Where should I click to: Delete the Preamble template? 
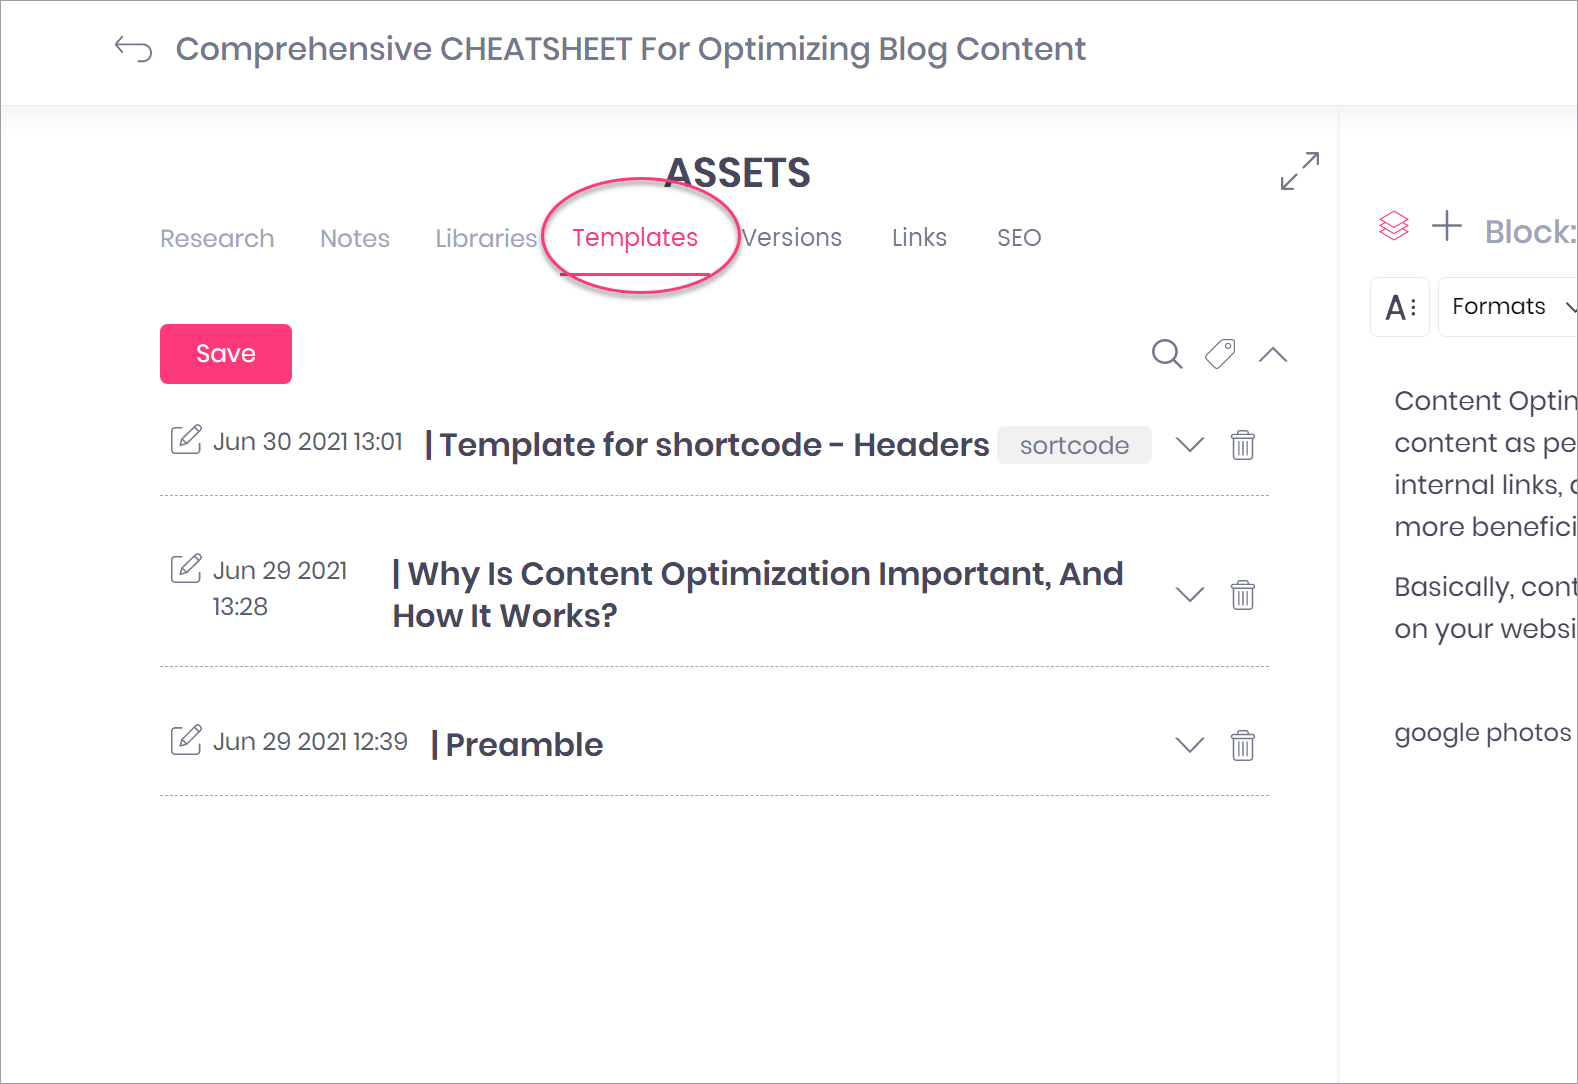[1243, 745]
